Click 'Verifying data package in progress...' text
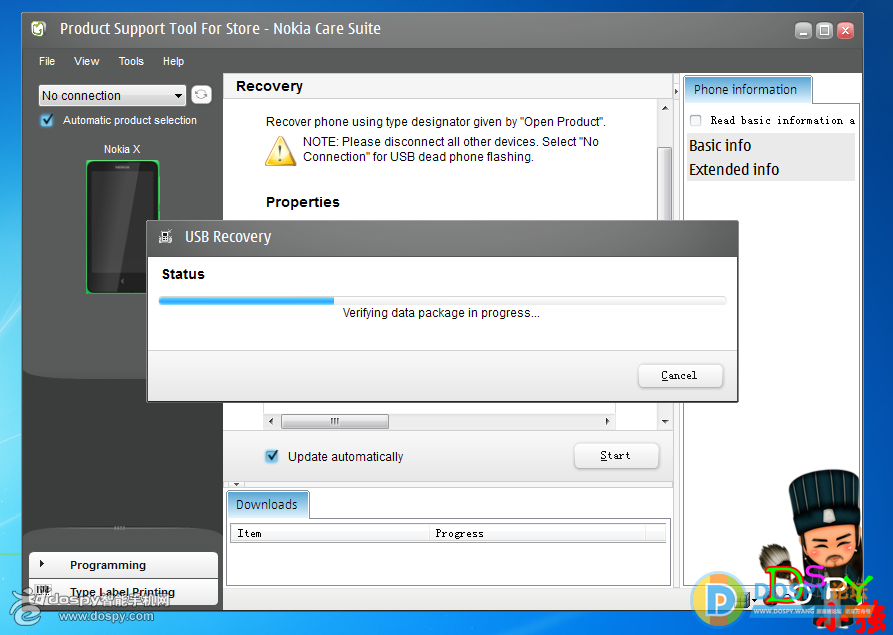This screenshot has height=635, width=893. point(441,313)
